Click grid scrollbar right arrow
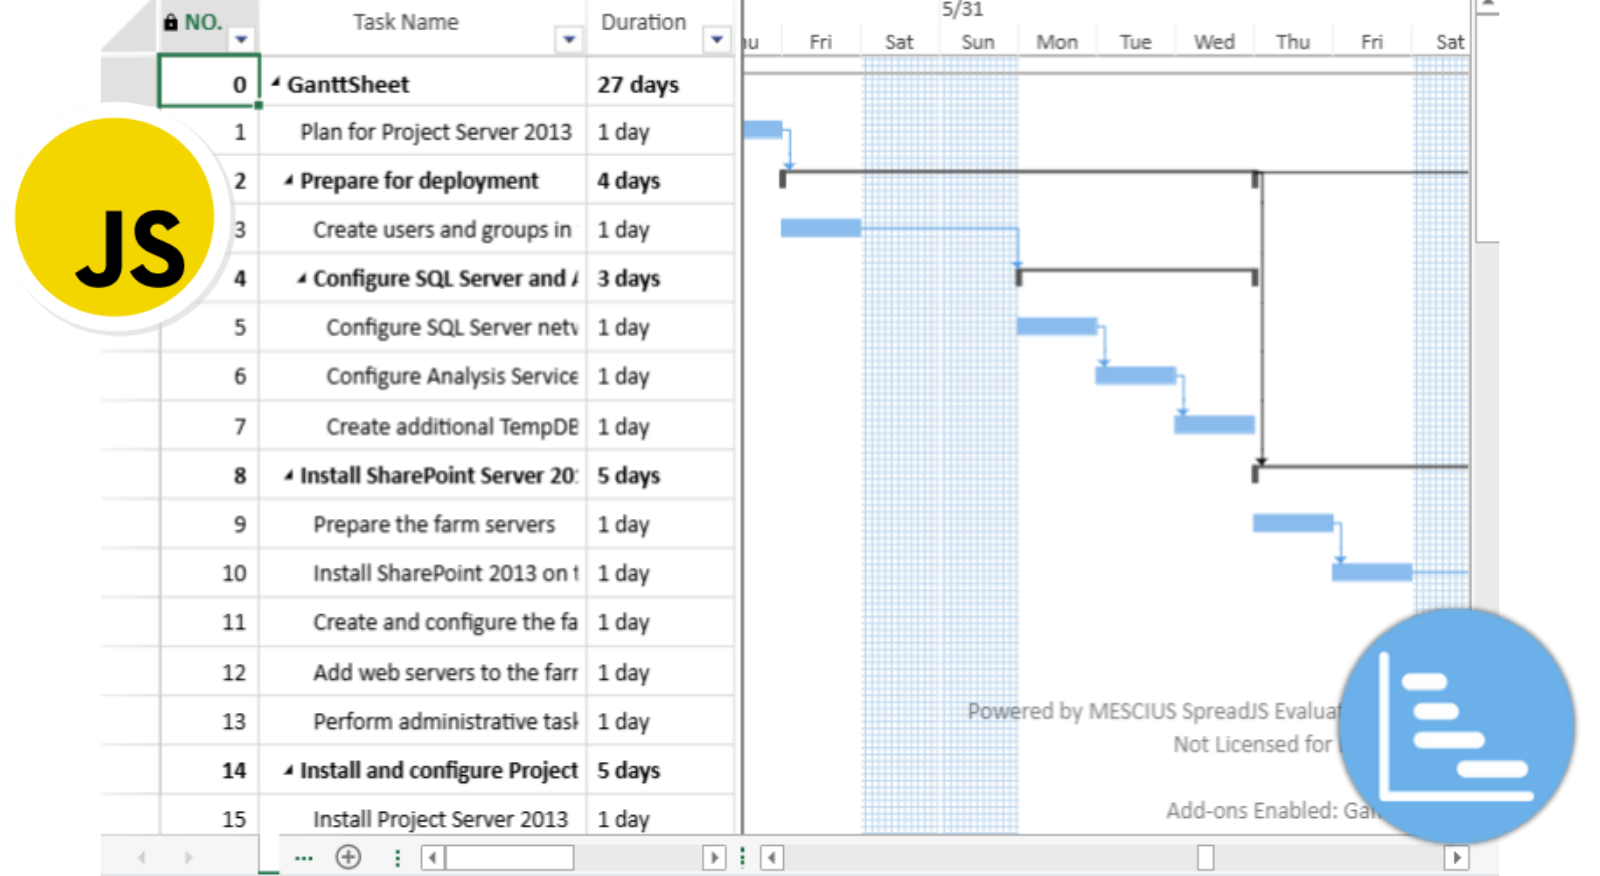The width and height of the screenshot is (1600, 876). [x=714, y=858]
